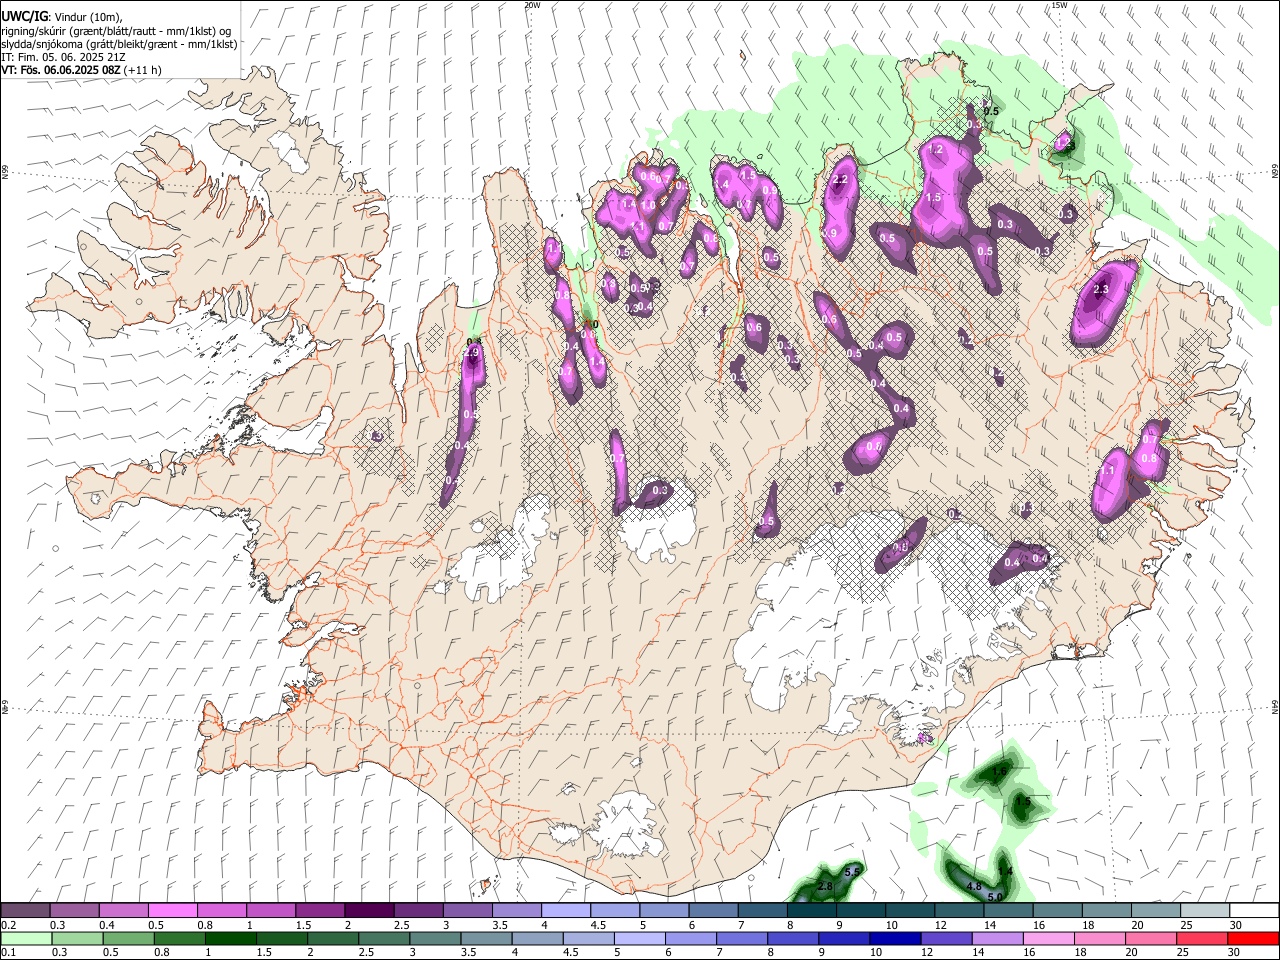Pick the bottom-row pink swatch between 18 and 20
The width and height of the screenshot is (1280, 960).
click(1098, 938)
